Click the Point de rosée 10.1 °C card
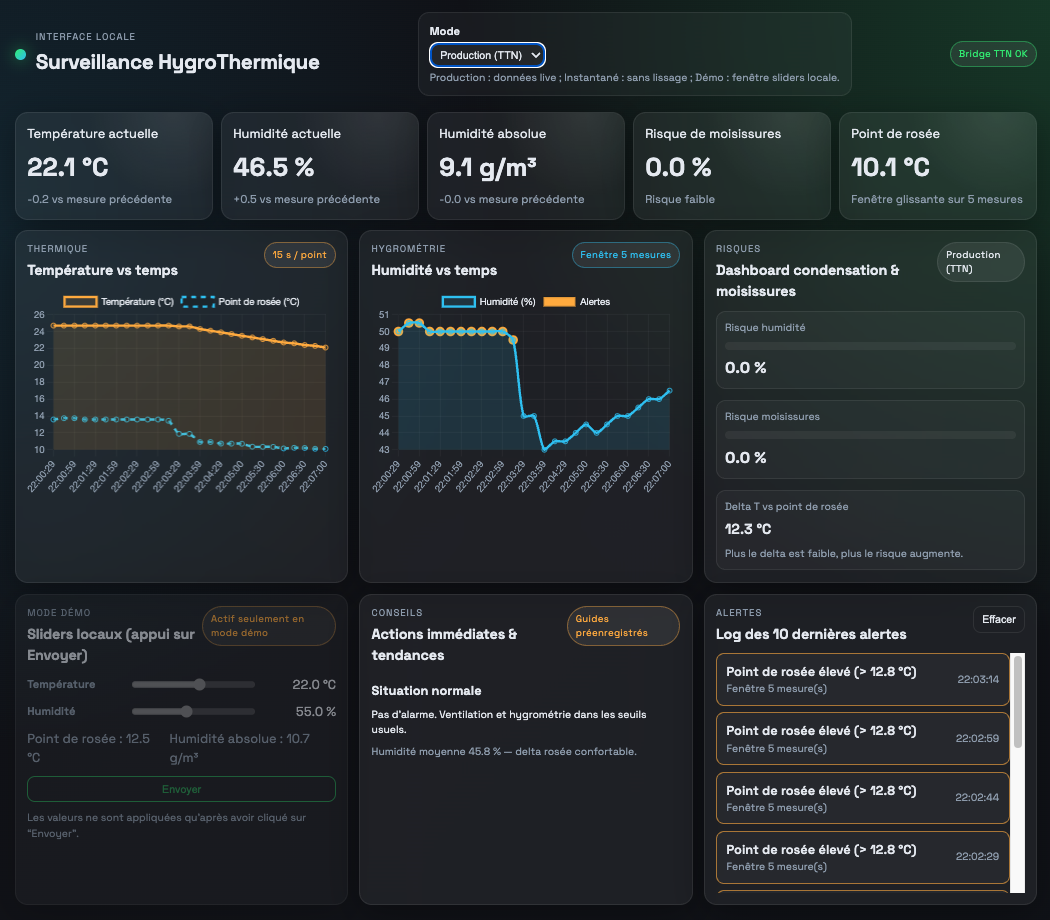 coord(938,166)
